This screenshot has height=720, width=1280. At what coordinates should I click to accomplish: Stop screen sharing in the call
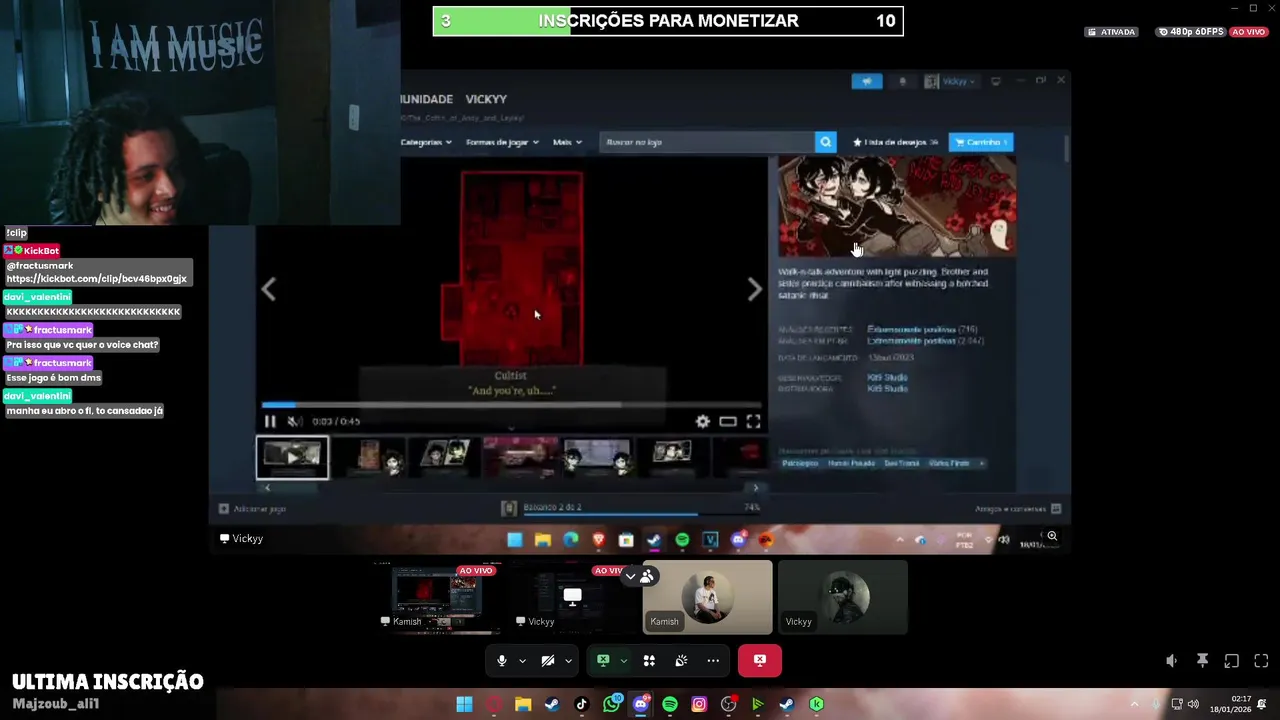point(603,661)
